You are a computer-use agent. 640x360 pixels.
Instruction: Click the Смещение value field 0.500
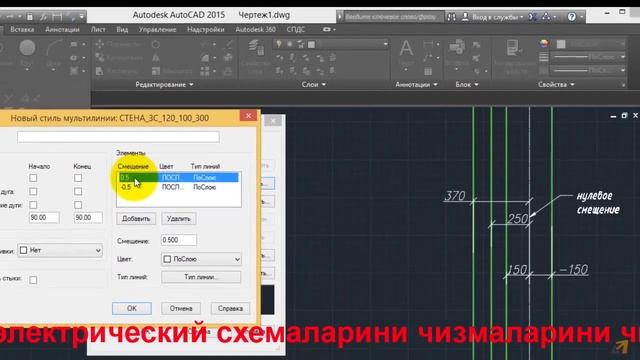pyautogui.click(x=179, y=240)
